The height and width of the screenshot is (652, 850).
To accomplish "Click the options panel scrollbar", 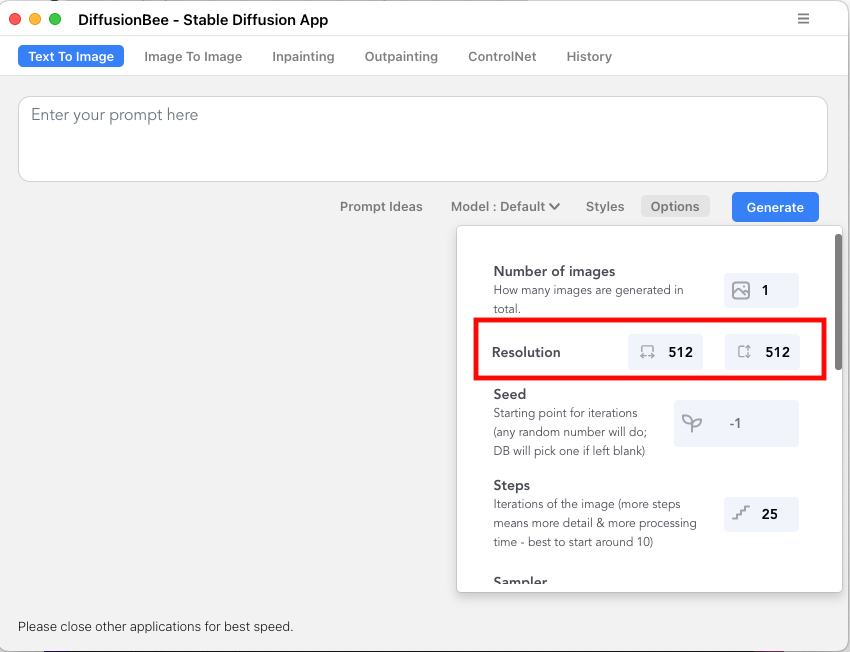I will [838, 302].
